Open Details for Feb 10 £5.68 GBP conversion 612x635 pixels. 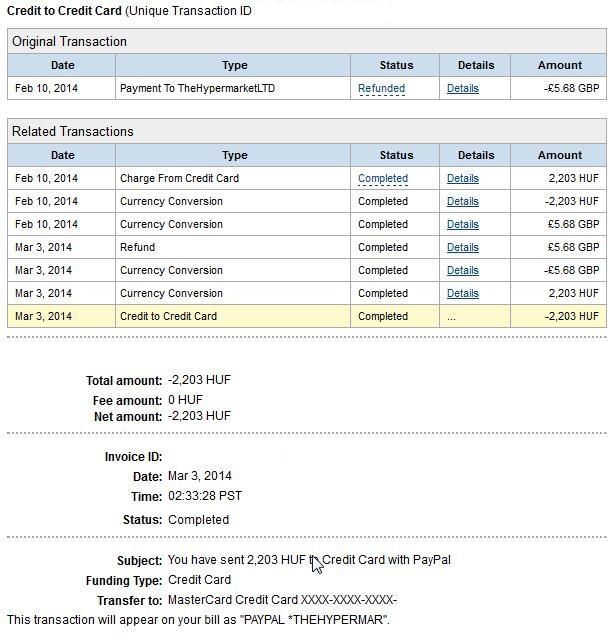point(462,224)
